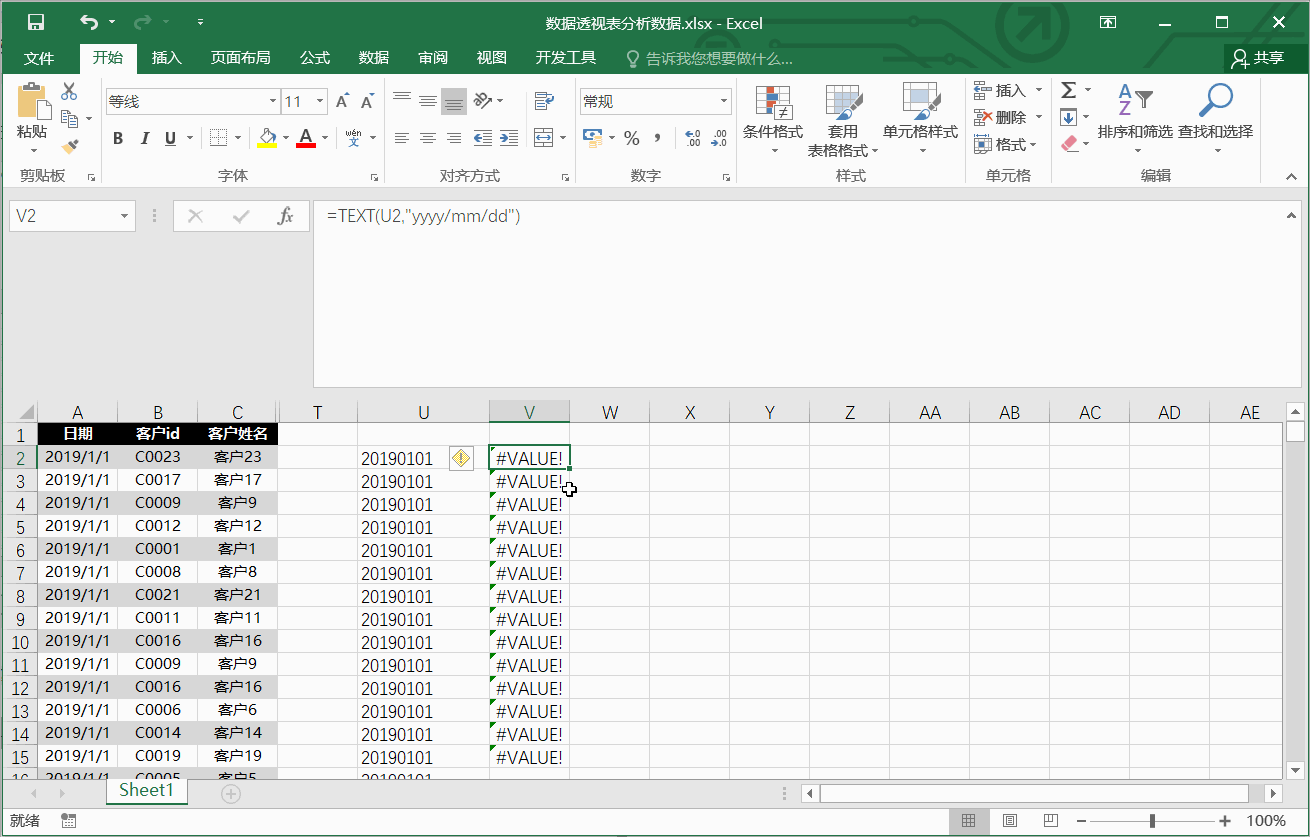Toggle Wrap Text
Viewport: 1310px width, 837px height.
tap(544, 101)
